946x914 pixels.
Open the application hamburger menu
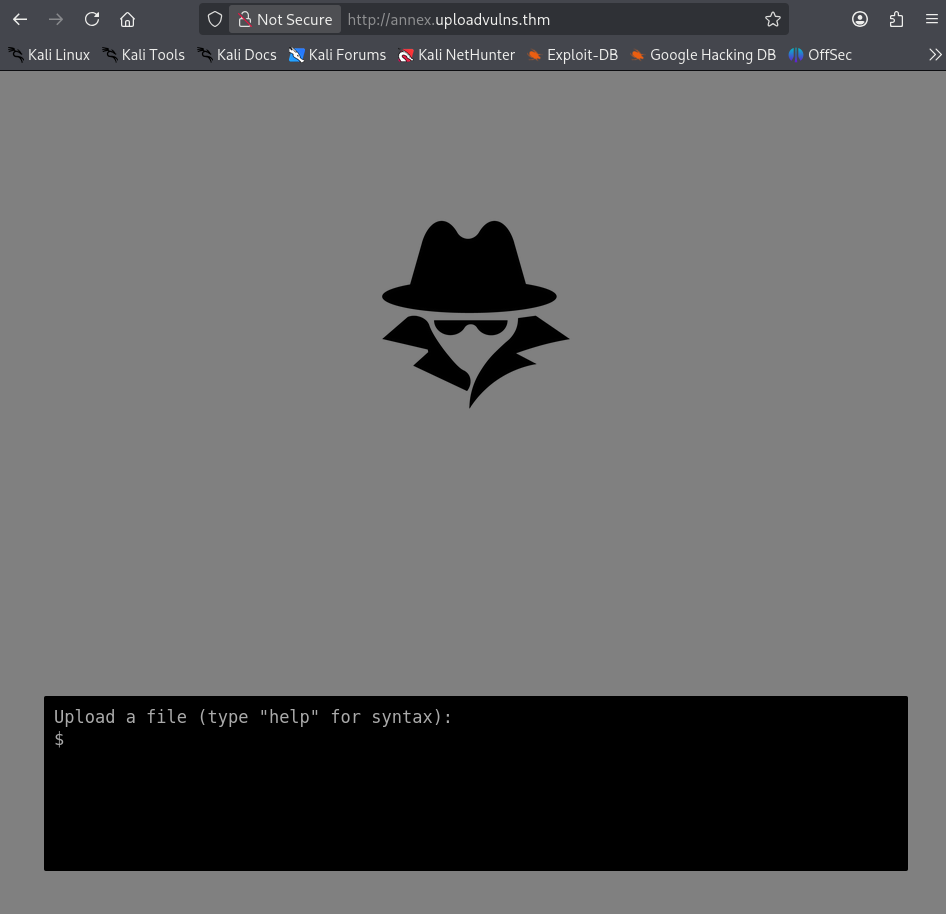tap(932, 19)
